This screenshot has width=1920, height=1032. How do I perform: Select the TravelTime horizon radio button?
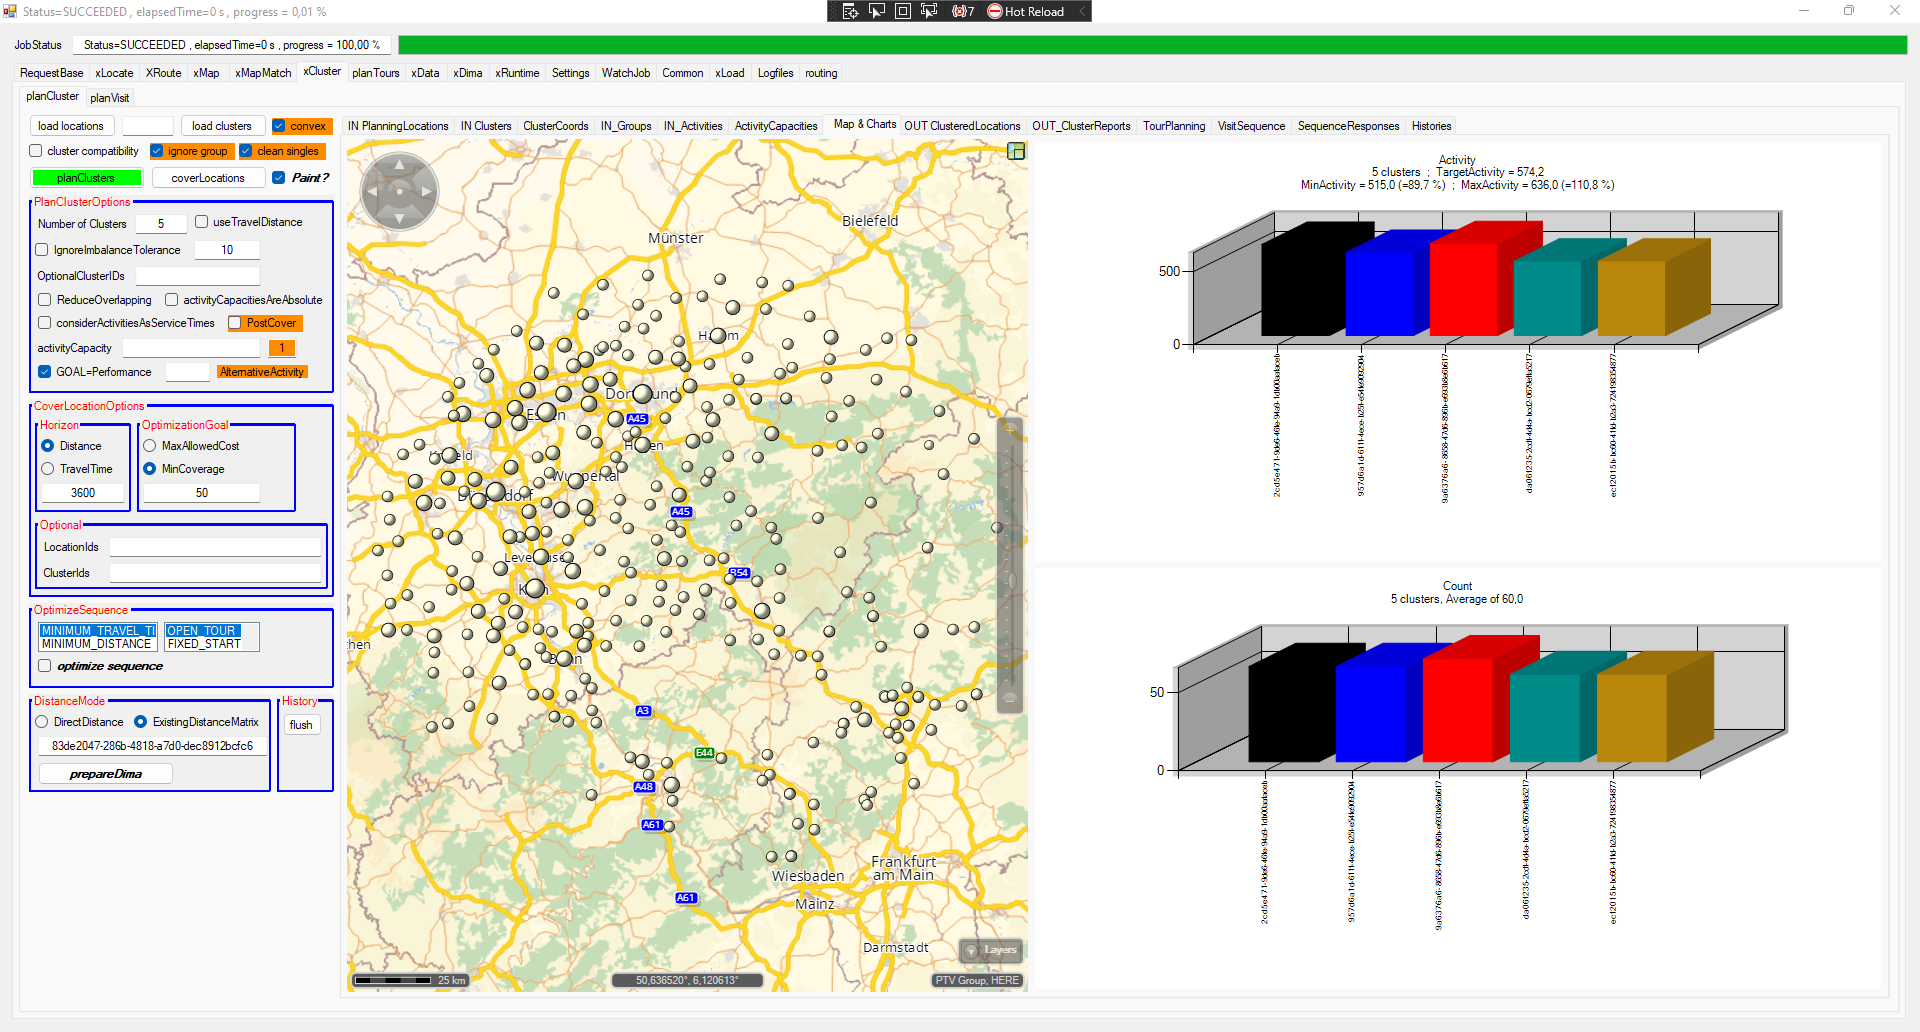coord(48,469)
